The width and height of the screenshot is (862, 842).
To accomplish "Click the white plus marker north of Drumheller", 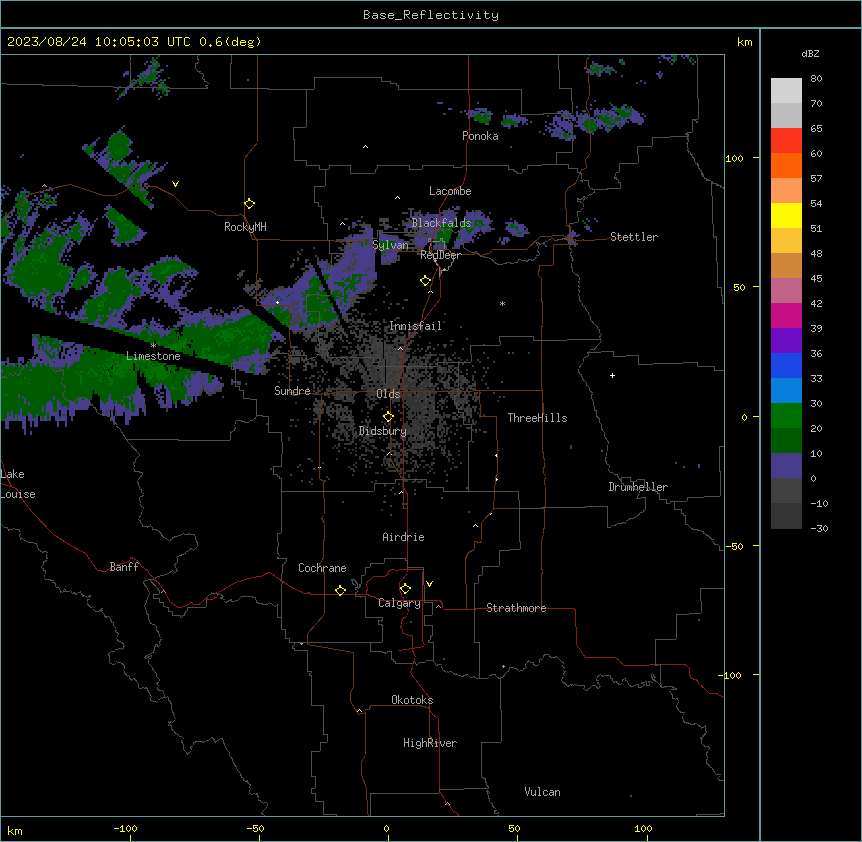I will pos(612,375).
